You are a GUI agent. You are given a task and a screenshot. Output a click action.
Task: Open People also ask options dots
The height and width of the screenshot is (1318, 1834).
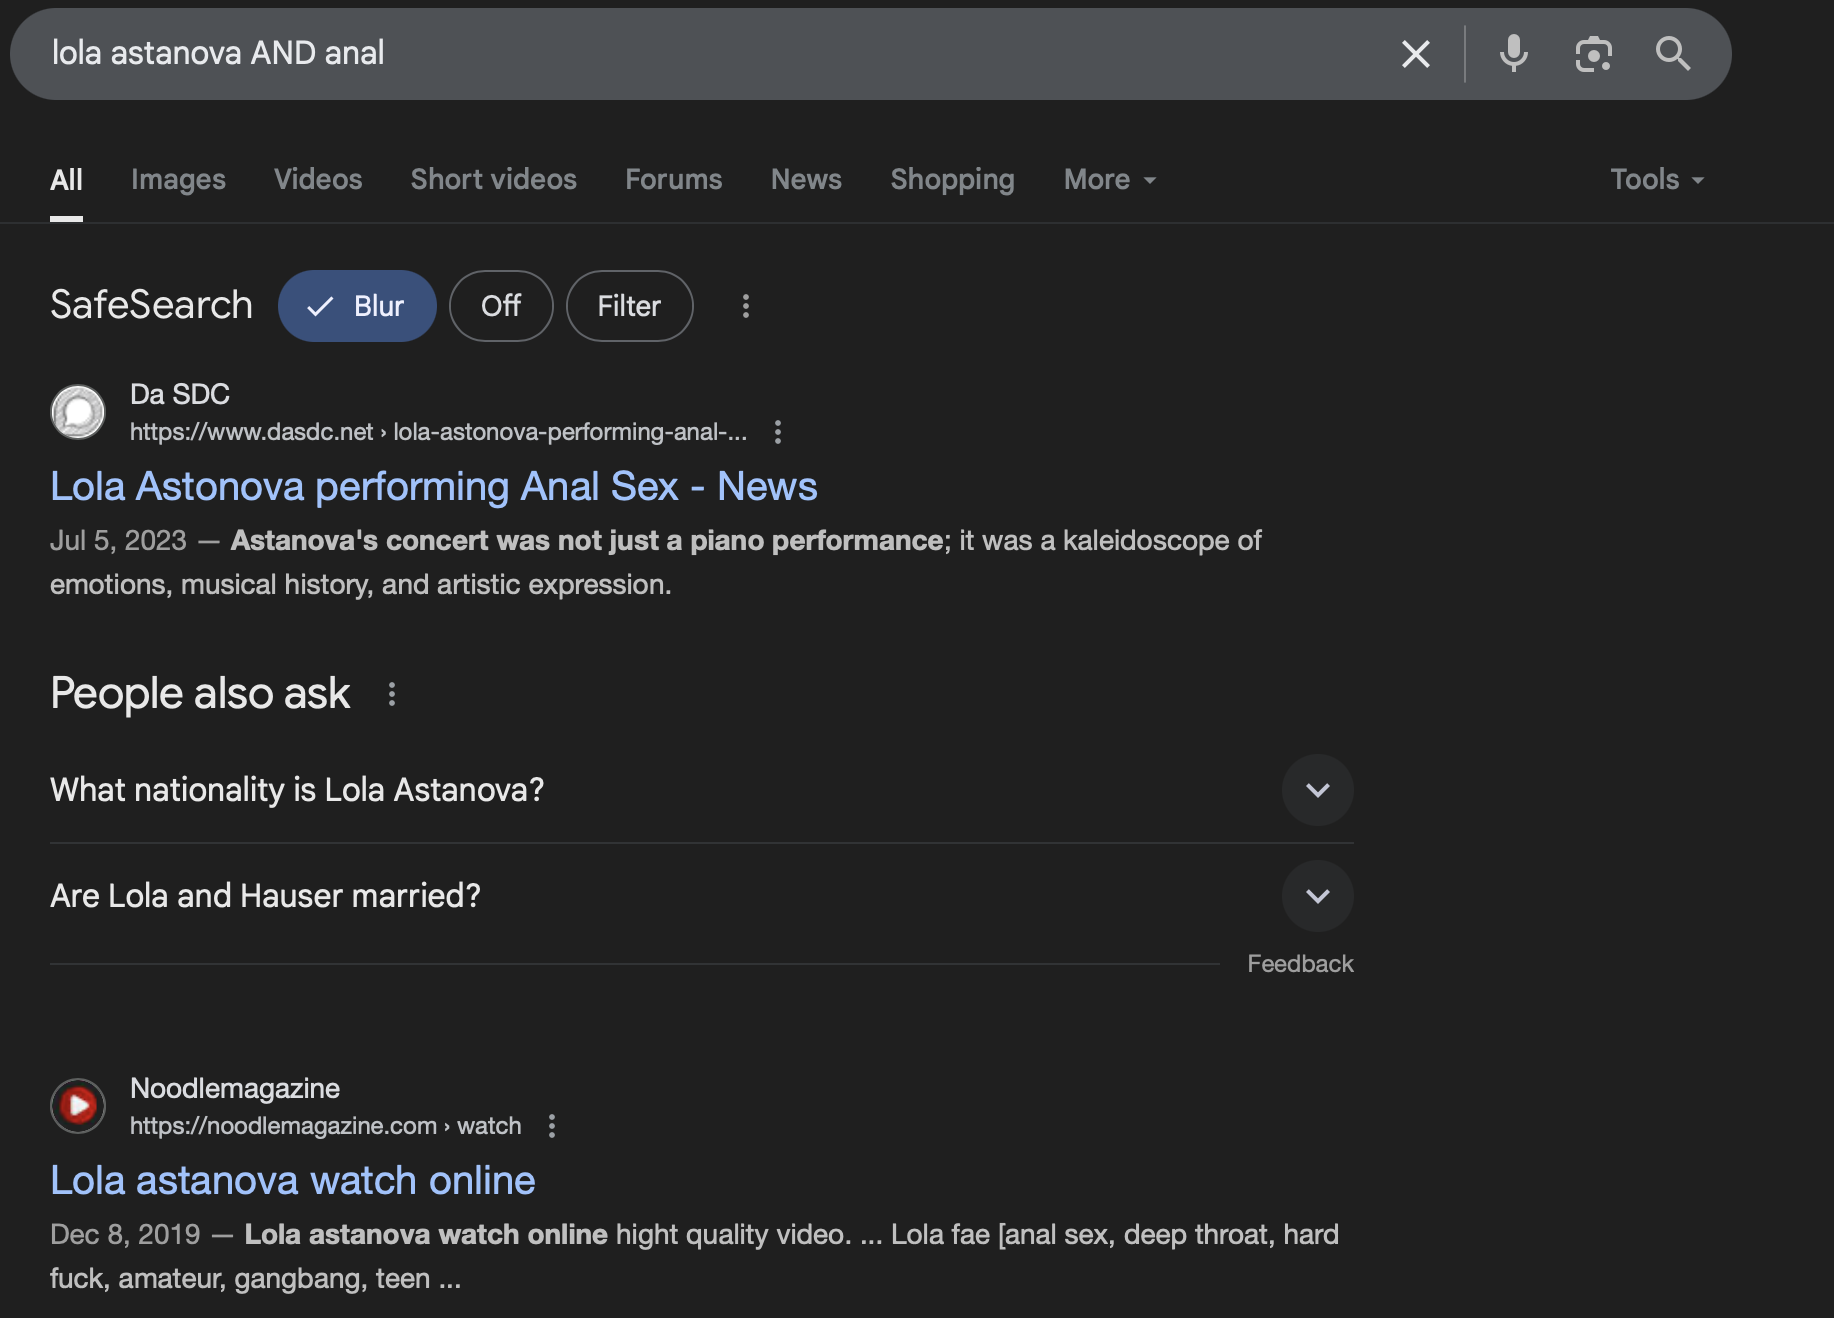coord(392,694)
